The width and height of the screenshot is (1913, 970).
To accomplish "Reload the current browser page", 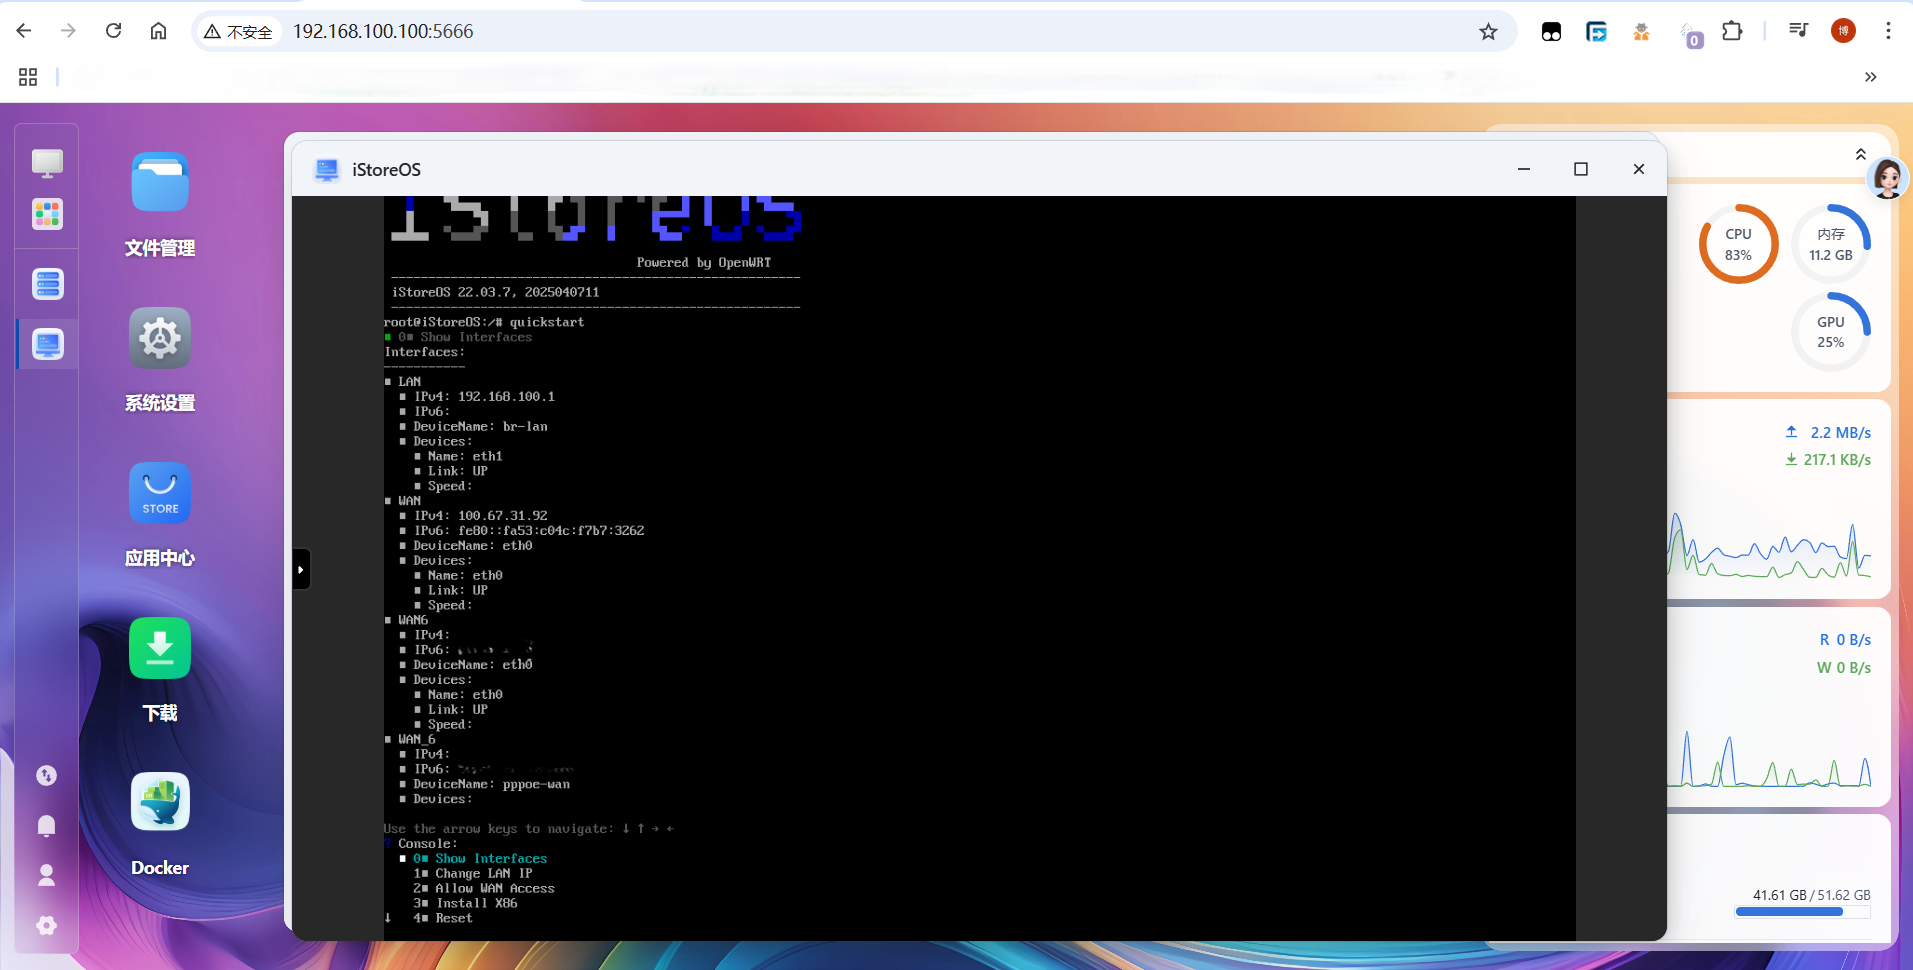I will [x=113, y=31].
